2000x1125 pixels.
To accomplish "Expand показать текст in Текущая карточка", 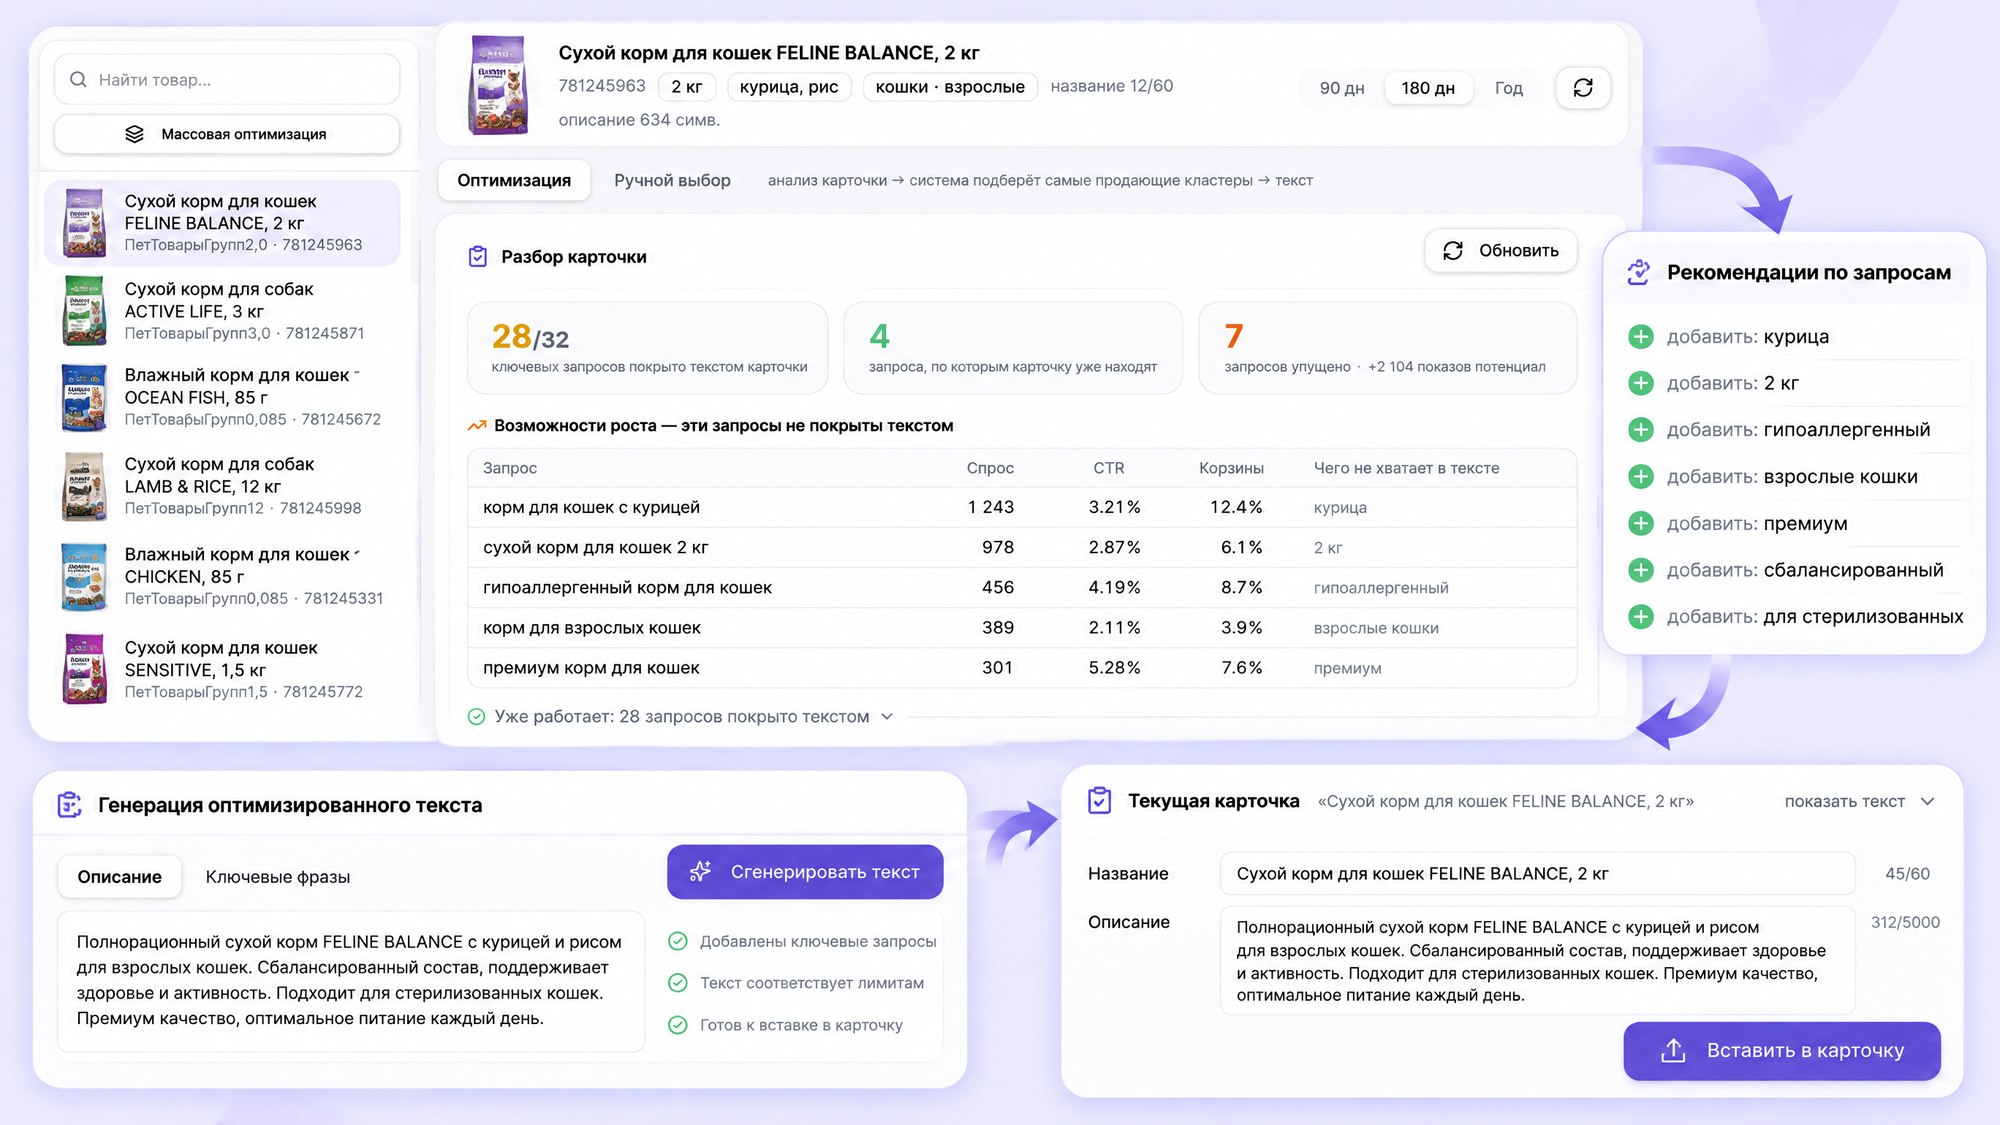I will [x=1860, y=802].
